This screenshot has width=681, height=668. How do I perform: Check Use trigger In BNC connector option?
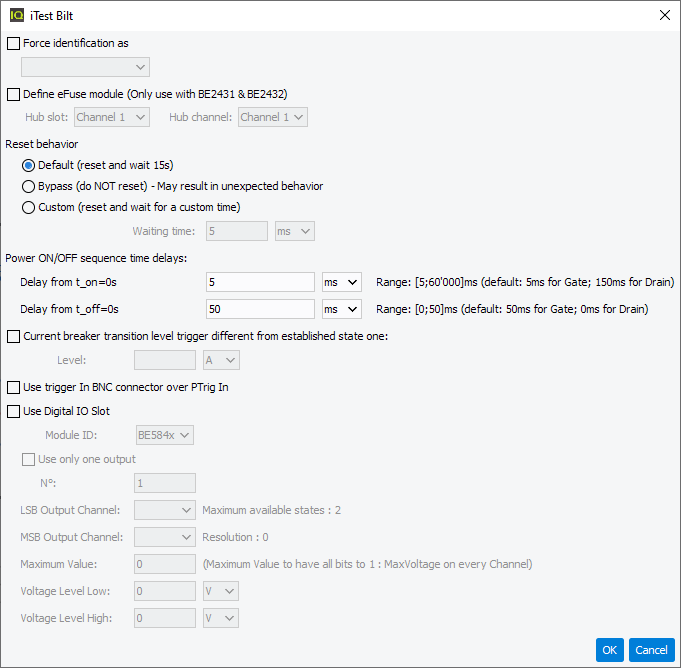point(13,387)
